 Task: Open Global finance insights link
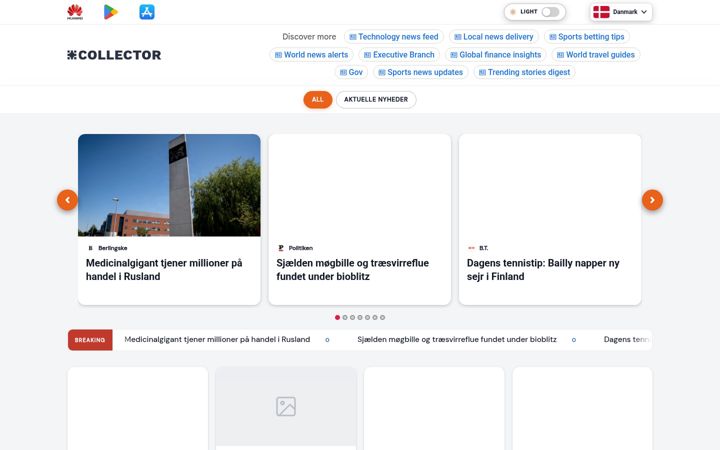495,55
